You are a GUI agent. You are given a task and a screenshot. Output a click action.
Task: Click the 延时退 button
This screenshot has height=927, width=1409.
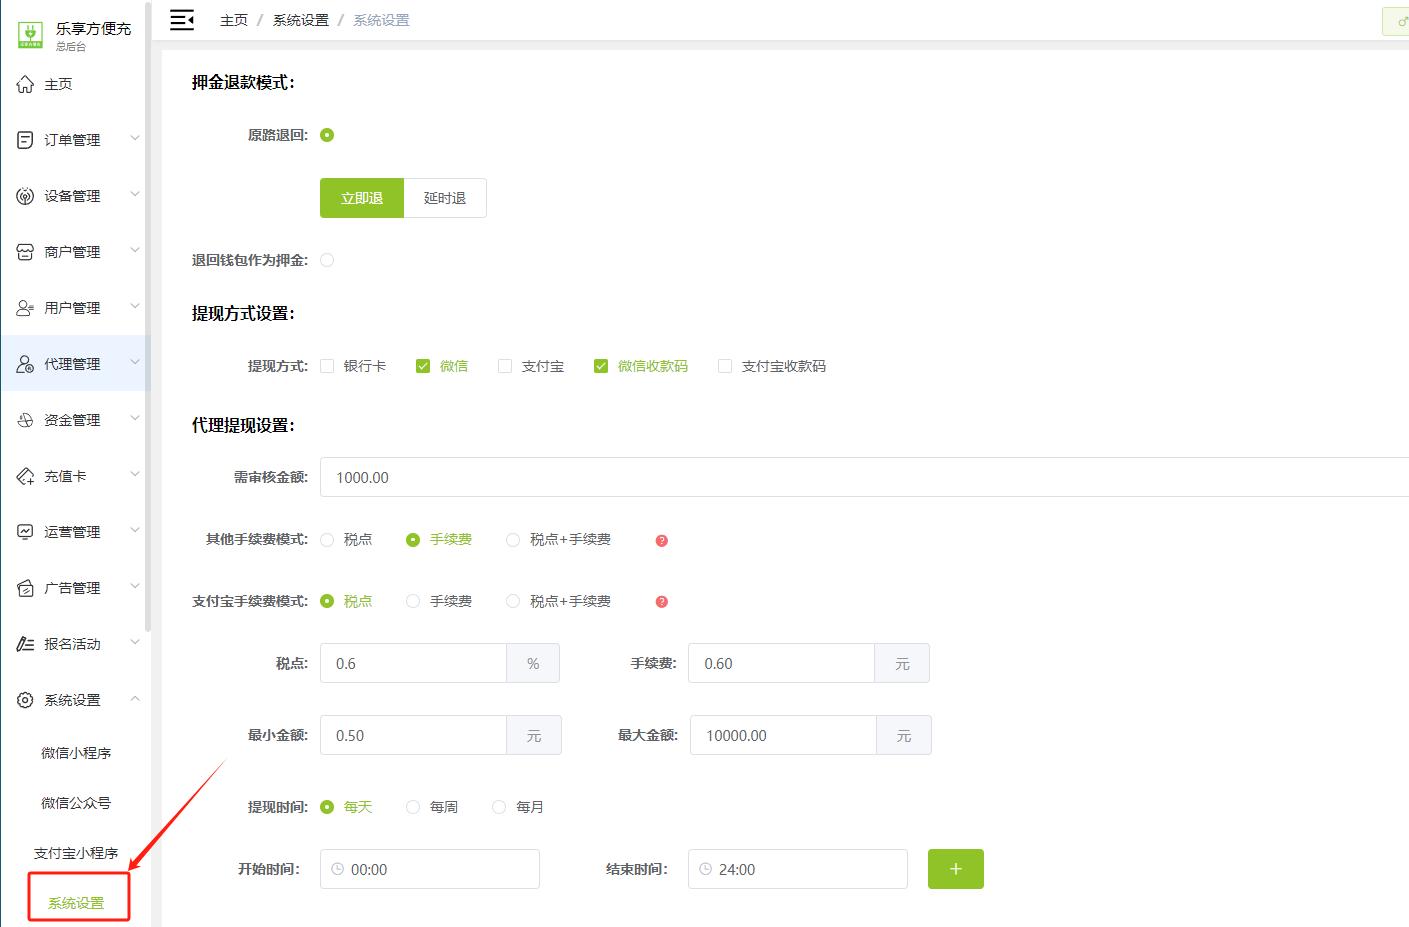click(x=445, y=198)
